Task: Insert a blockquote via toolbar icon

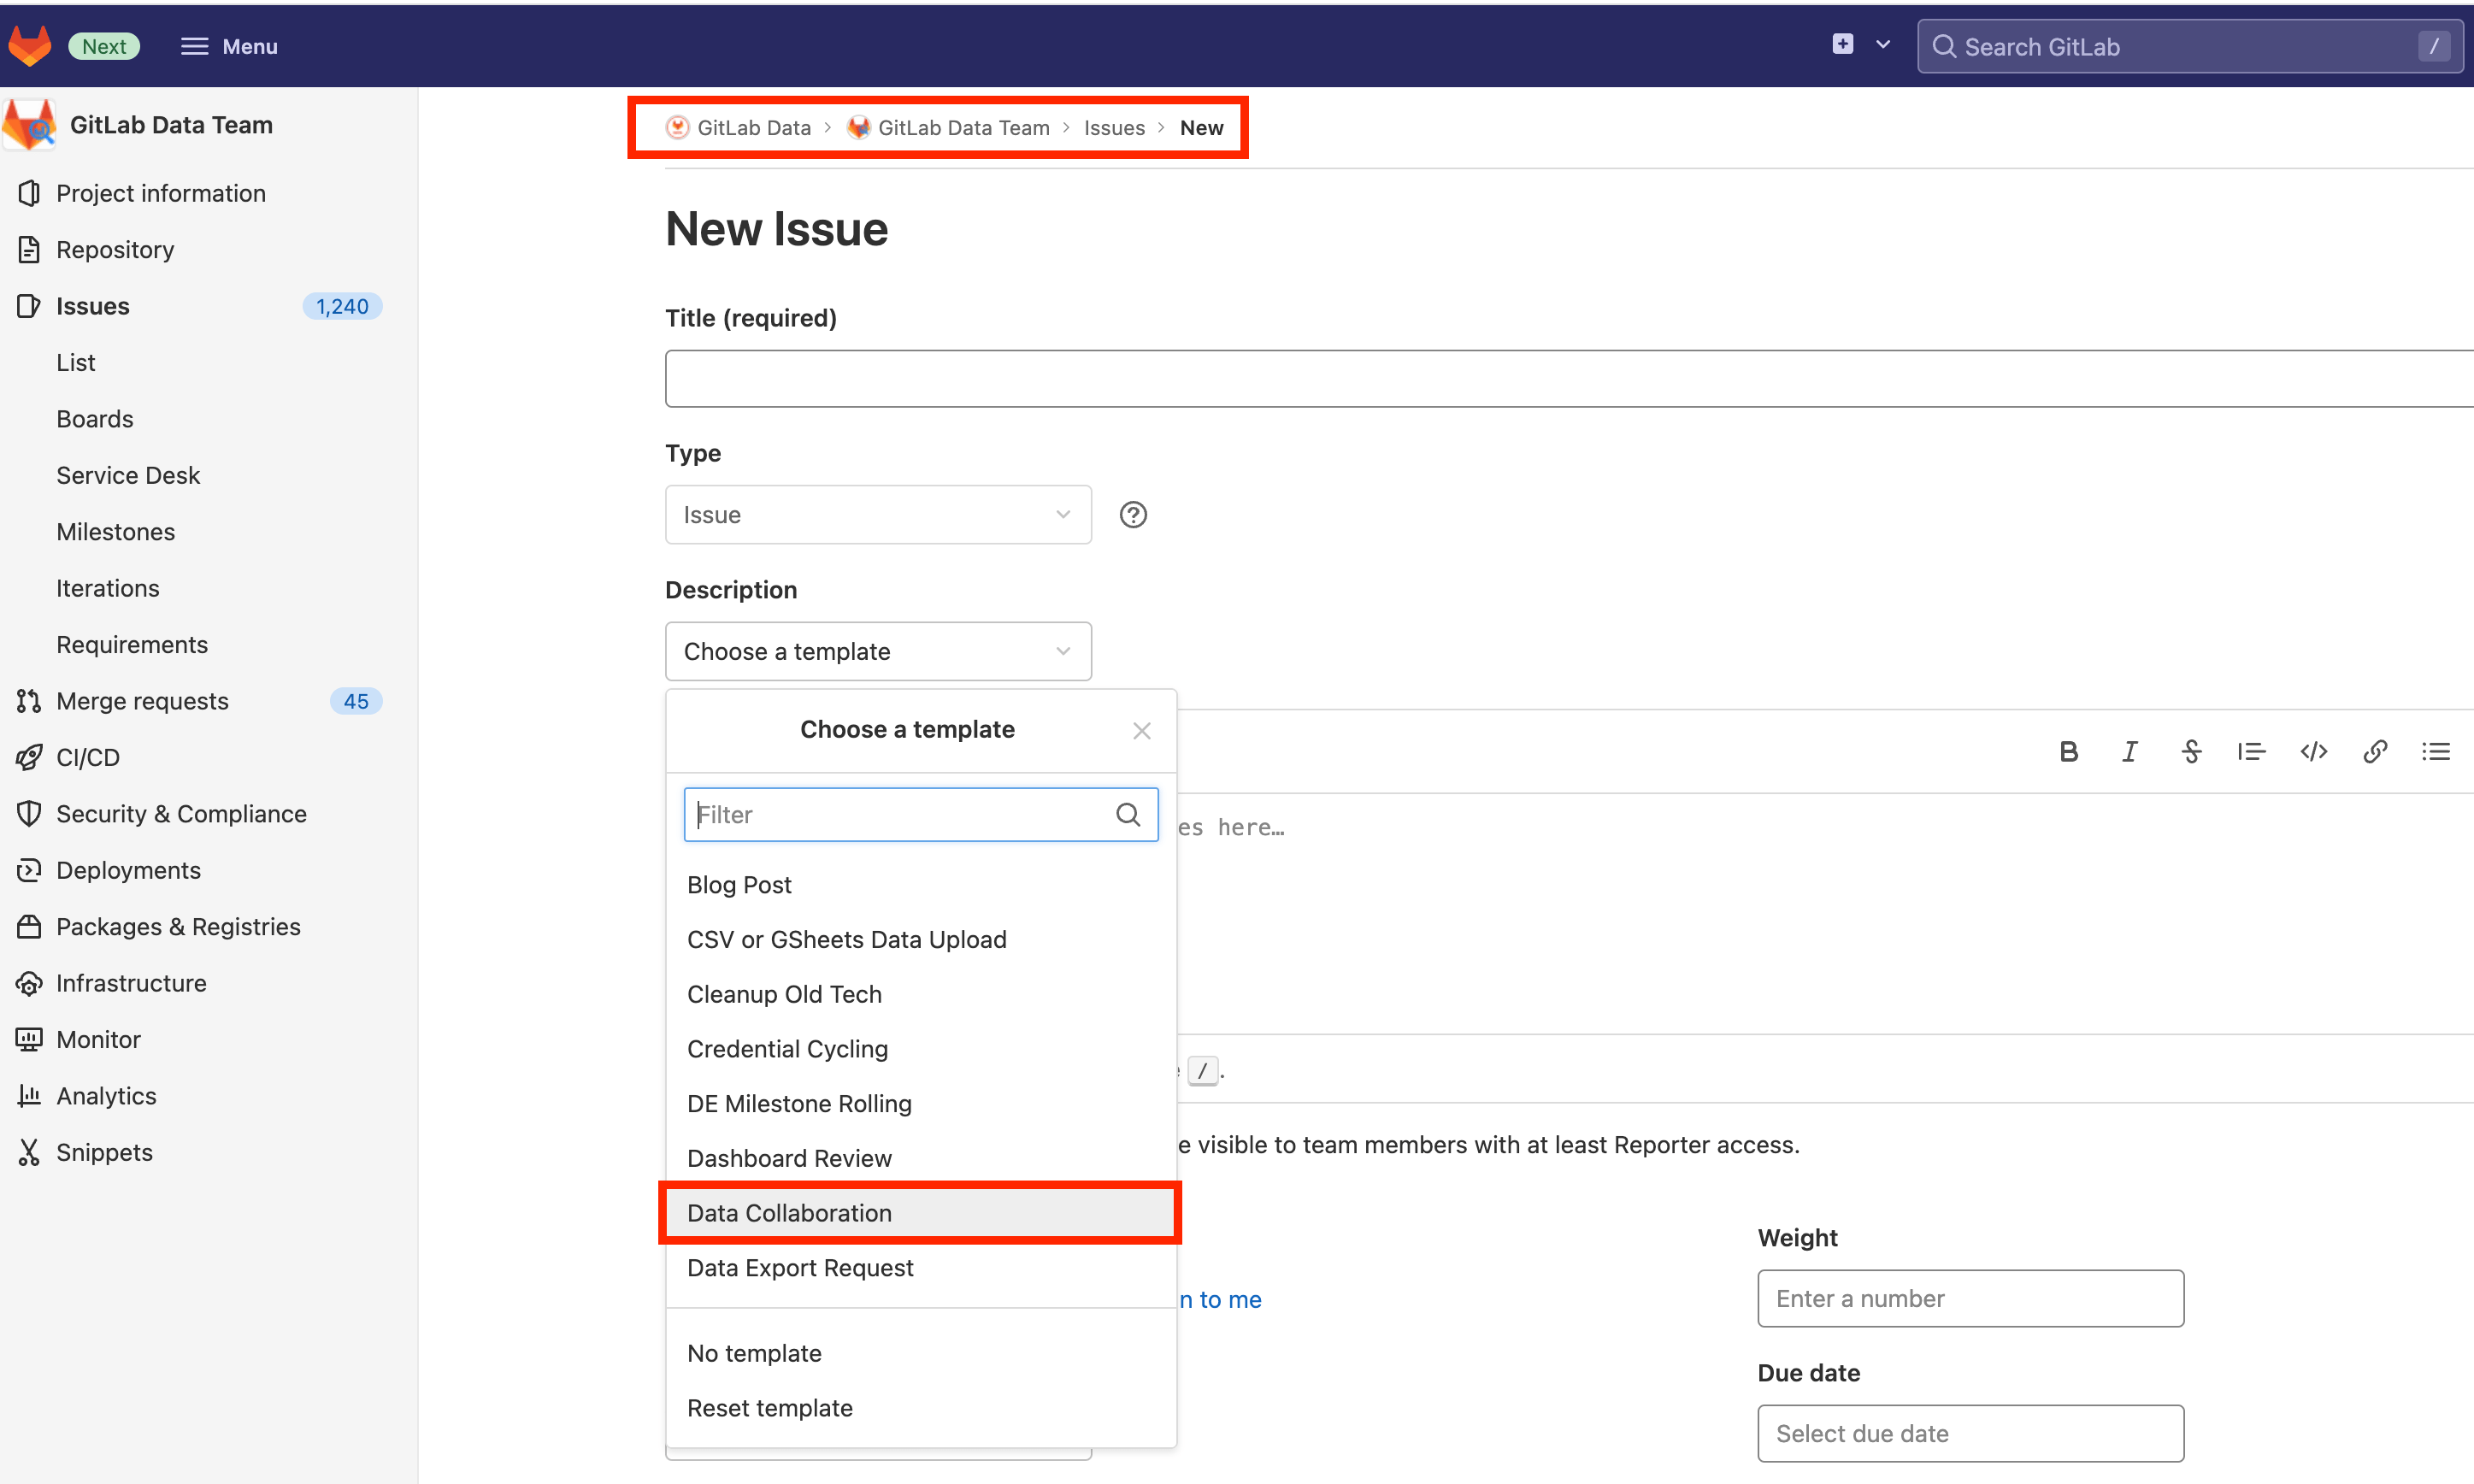Action: tap(2252, 752)
